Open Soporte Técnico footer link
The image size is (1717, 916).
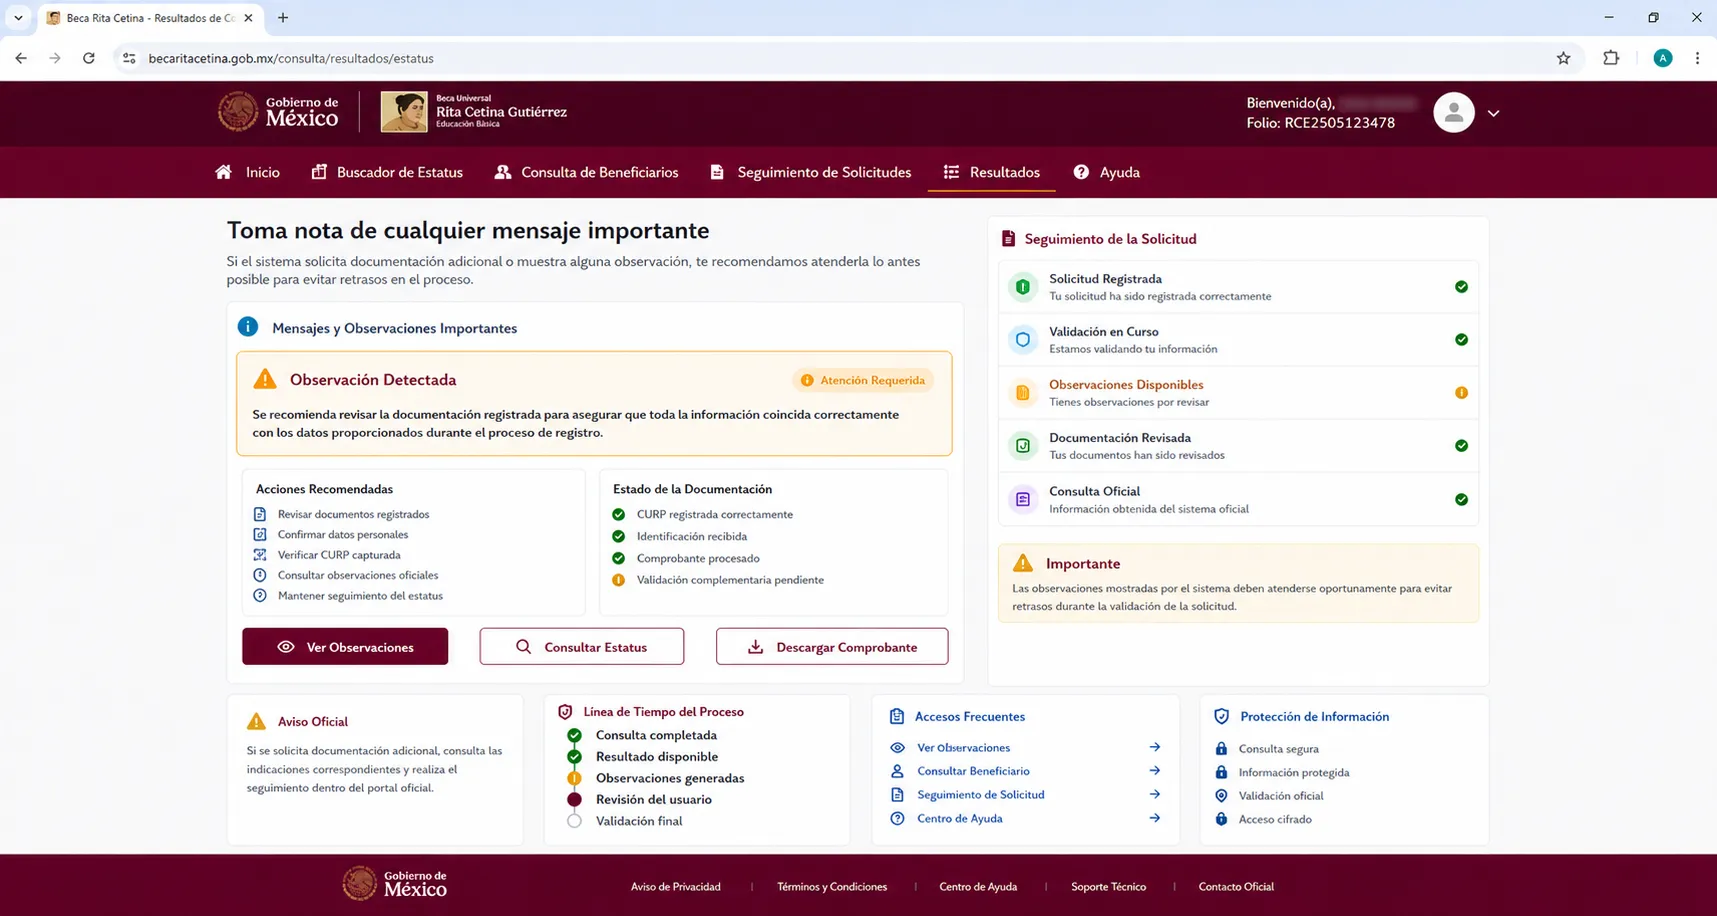pyautogui.click(x=1108, y=886)
